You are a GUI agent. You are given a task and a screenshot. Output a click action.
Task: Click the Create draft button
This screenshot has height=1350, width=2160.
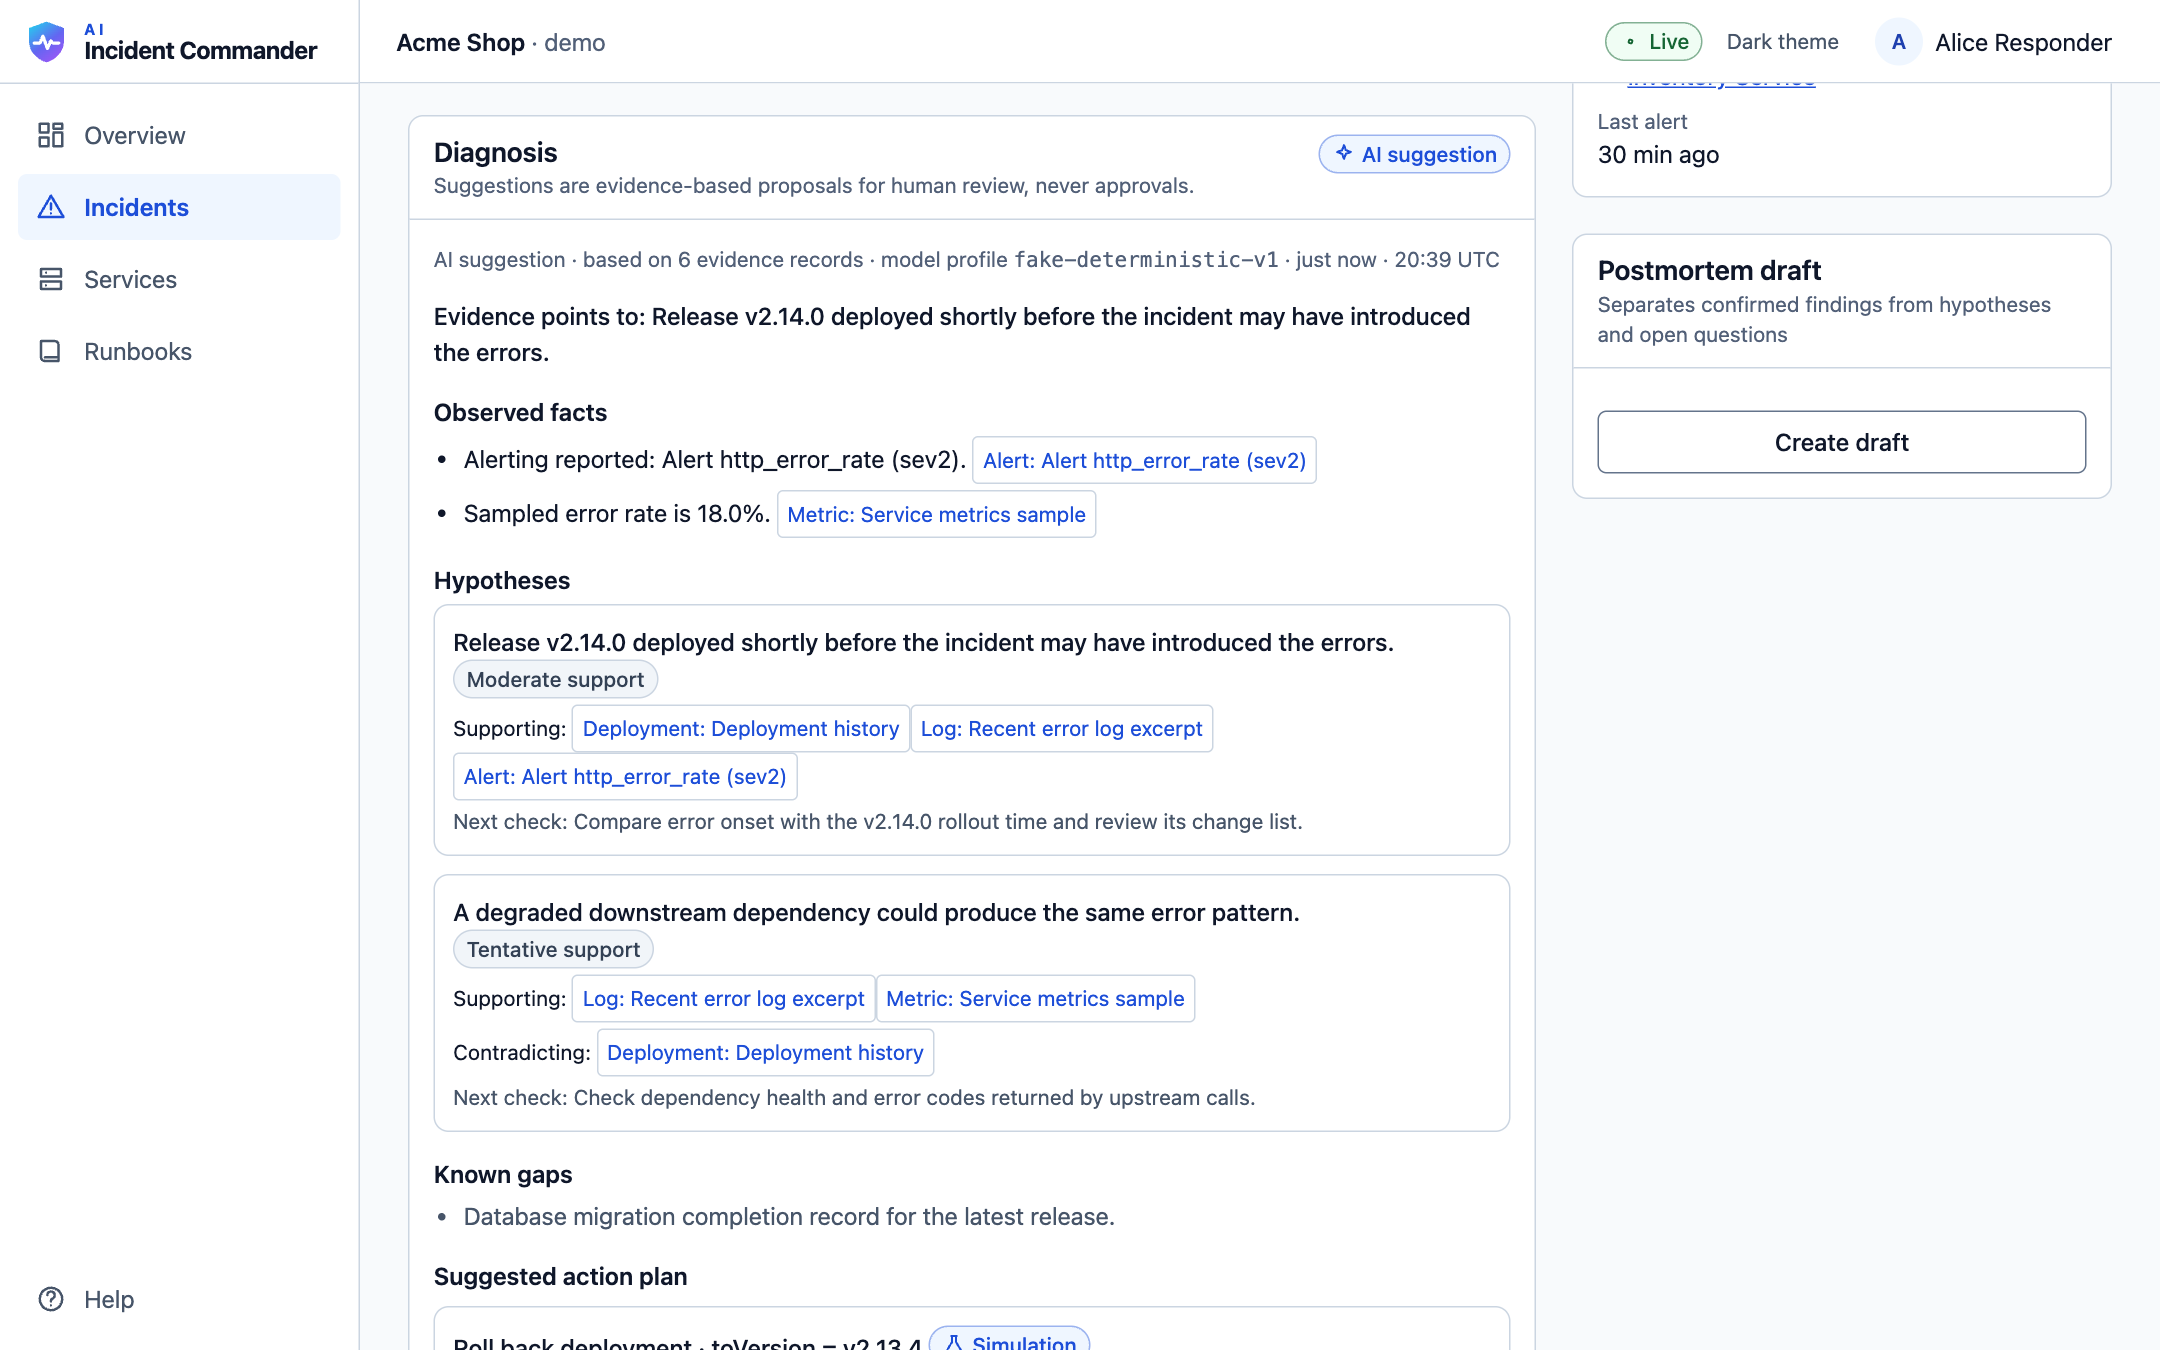1841,442
